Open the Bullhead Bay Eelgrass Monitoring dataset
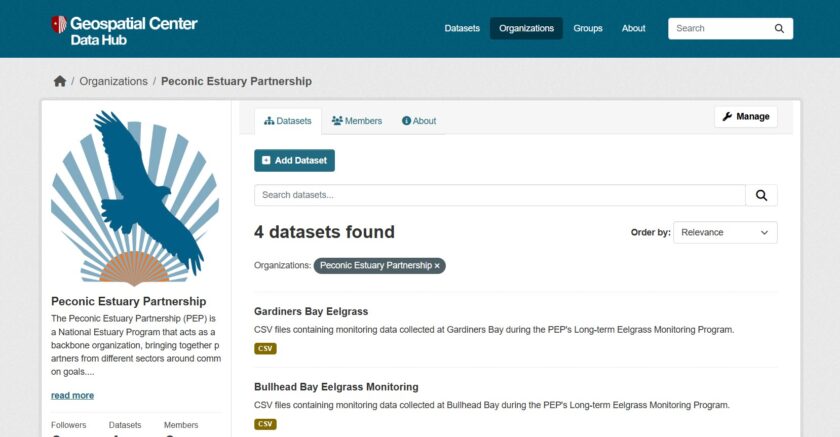Screen dimensions: 840x437 (336, 387)
